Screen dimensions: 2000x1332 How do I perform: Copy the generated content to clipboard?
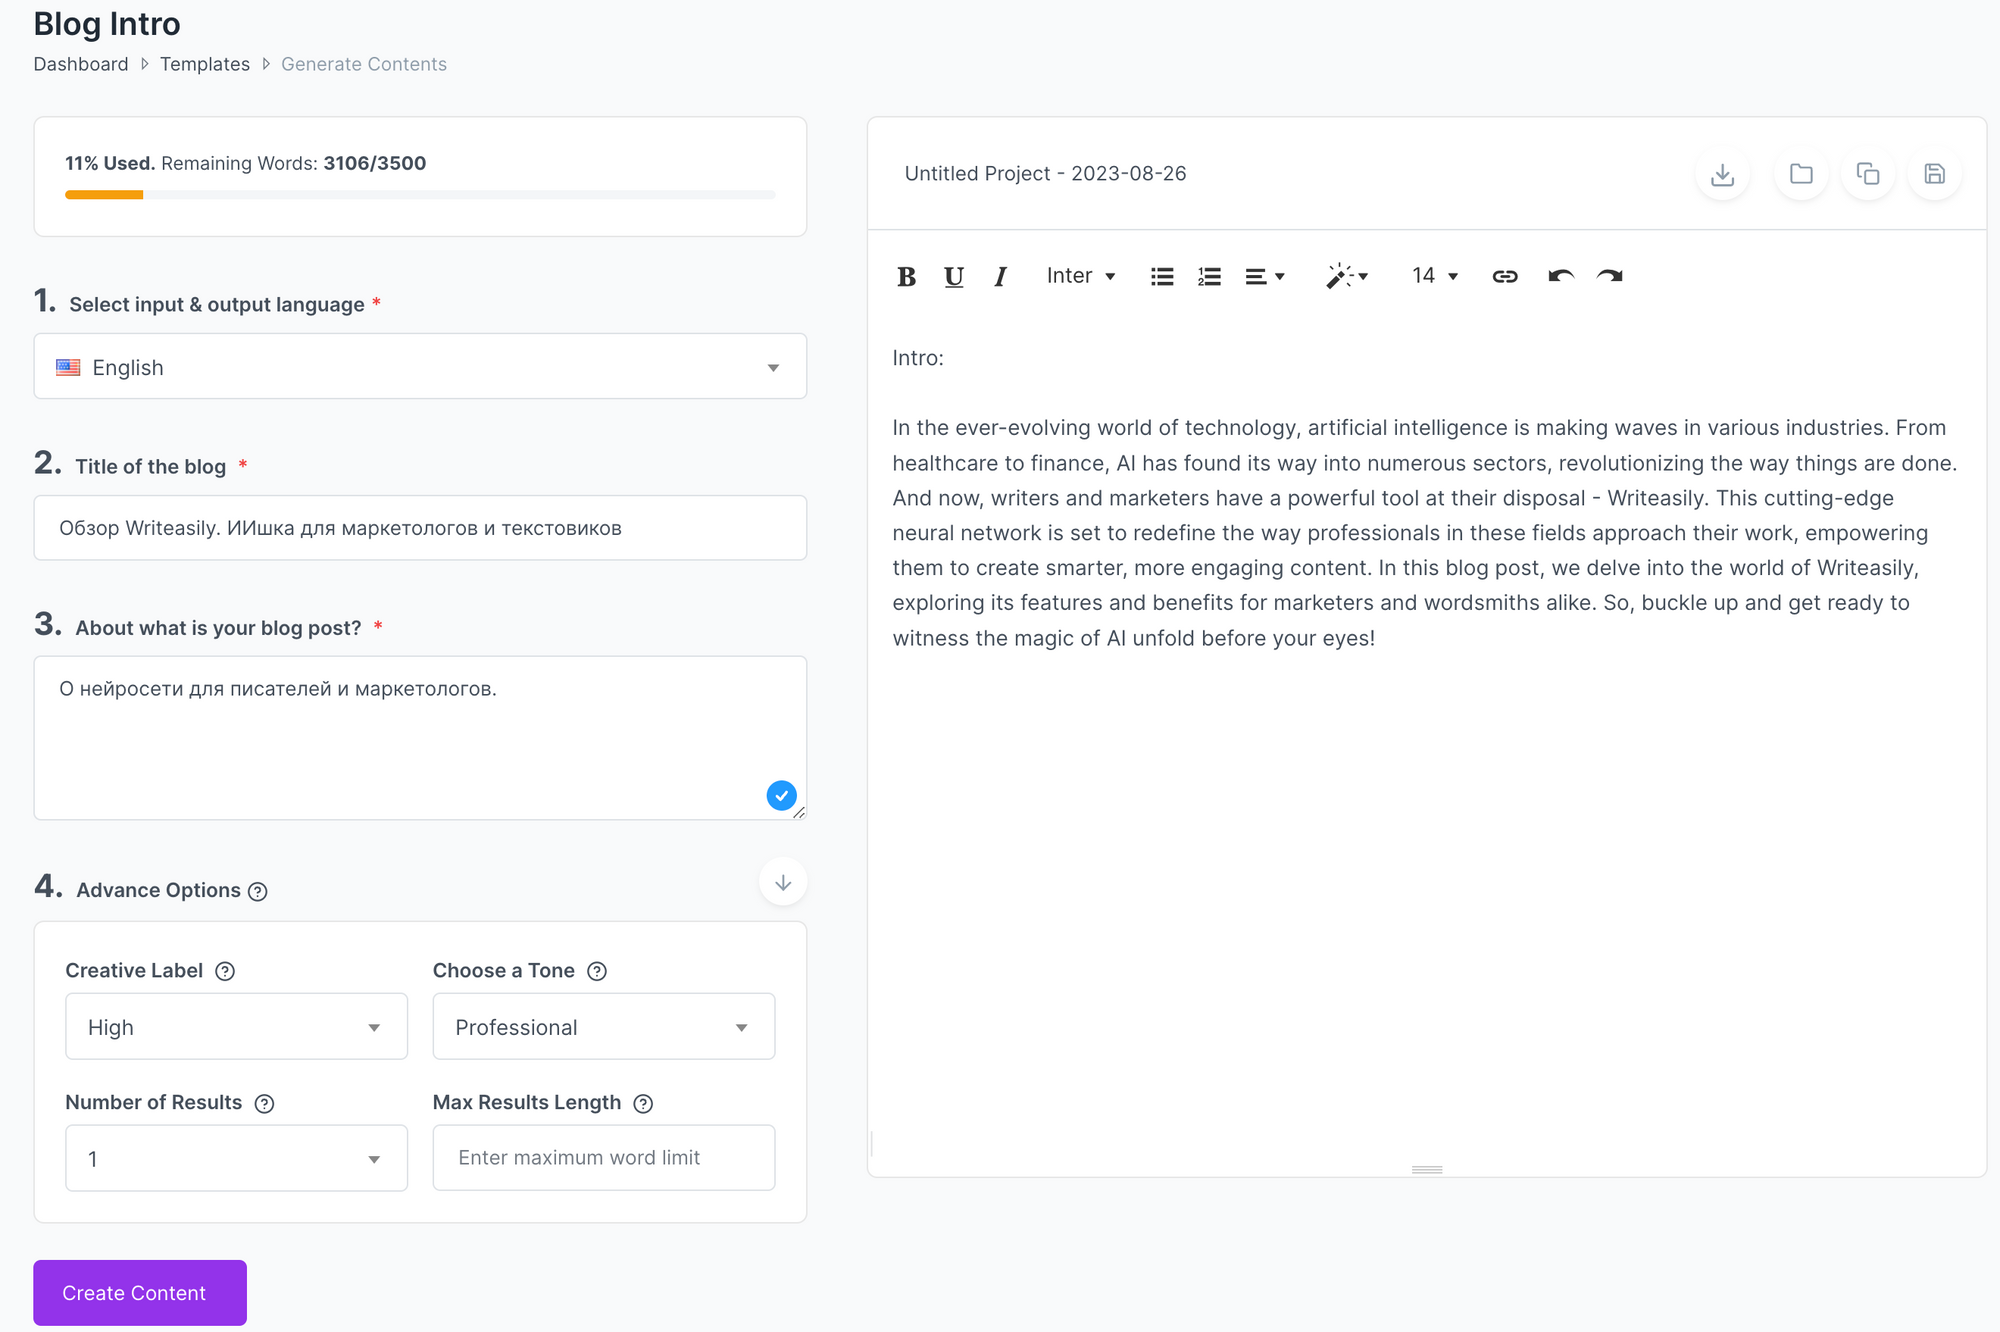(x=1868, y=174)
